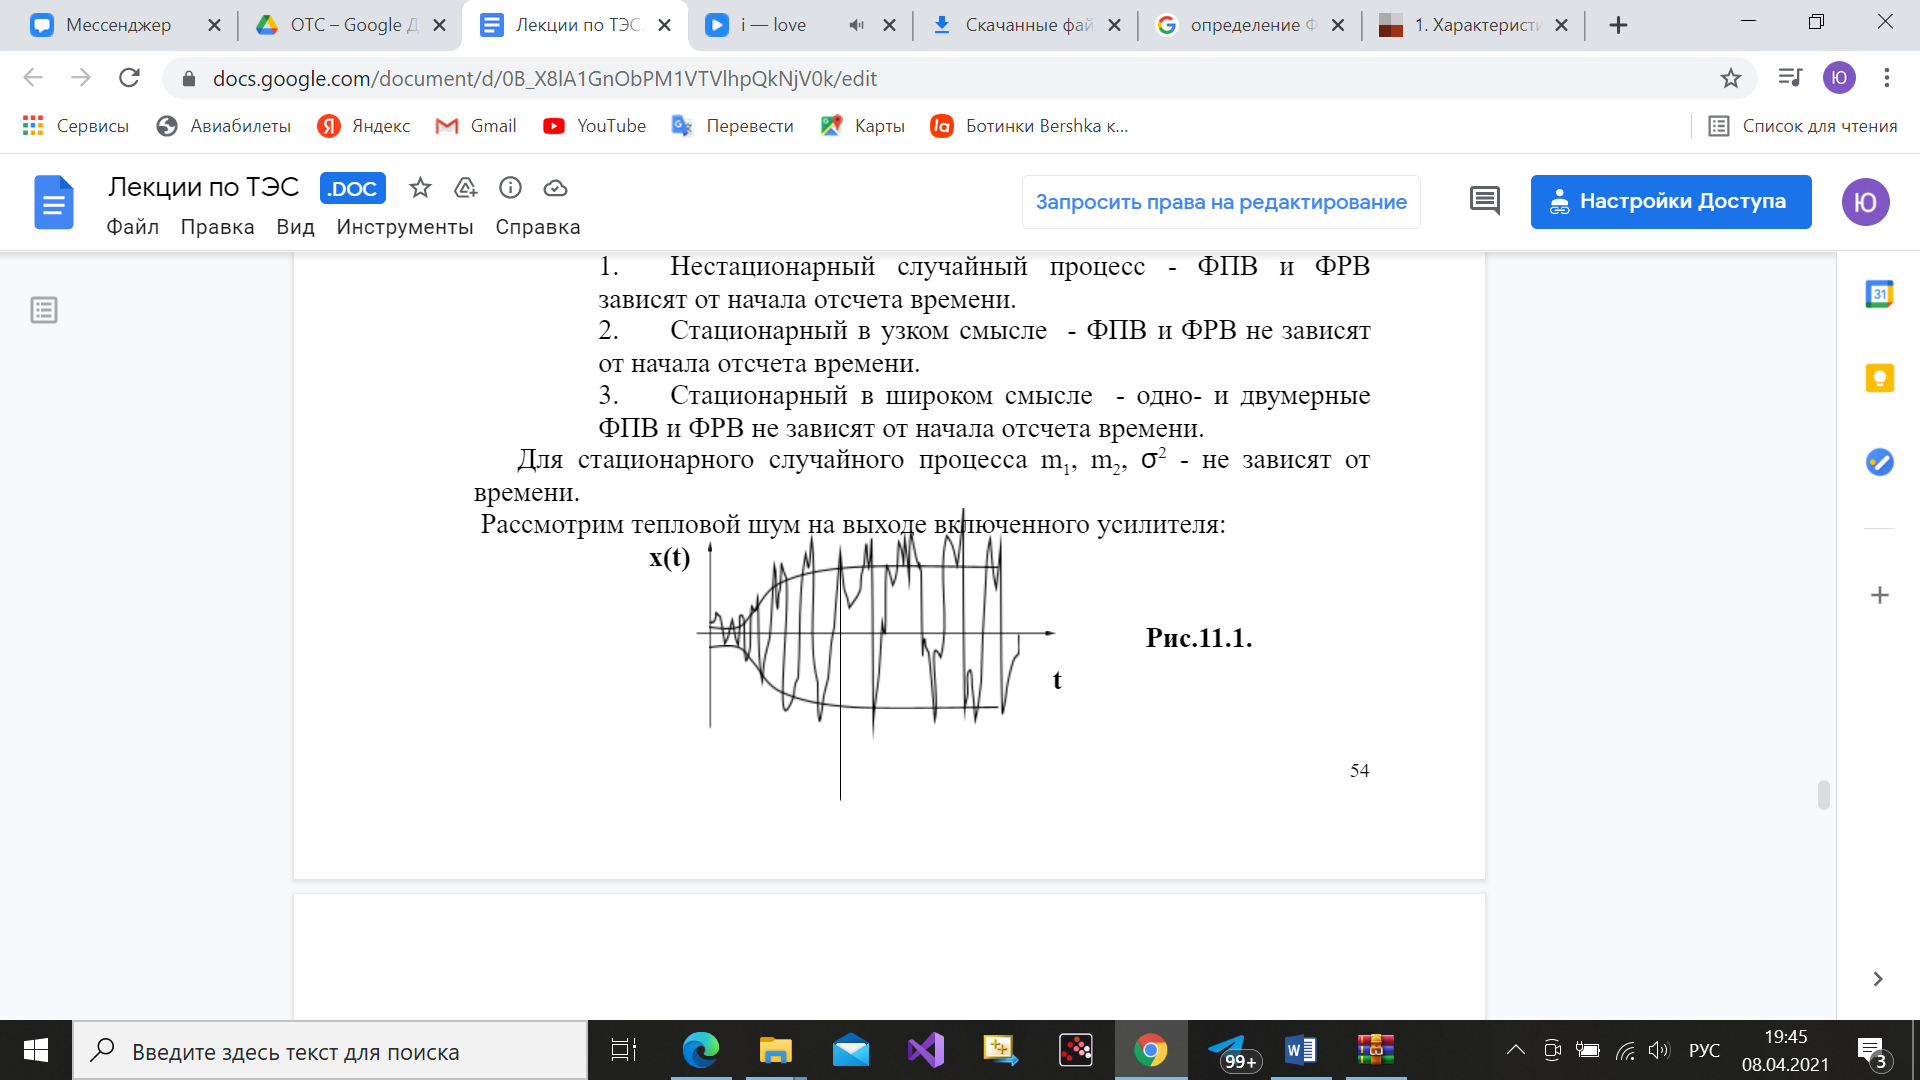Open the Google account avatar in Docs
1920x1080 pixels.
[x=1866, y=202]
